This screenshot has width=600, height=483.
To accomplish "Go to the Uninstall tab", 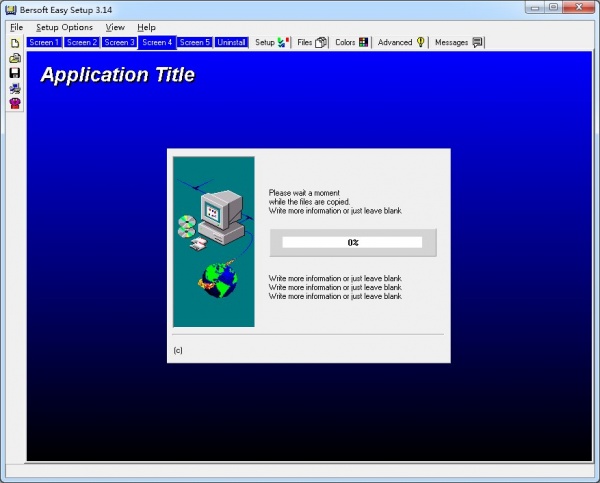I will (231, 42).
